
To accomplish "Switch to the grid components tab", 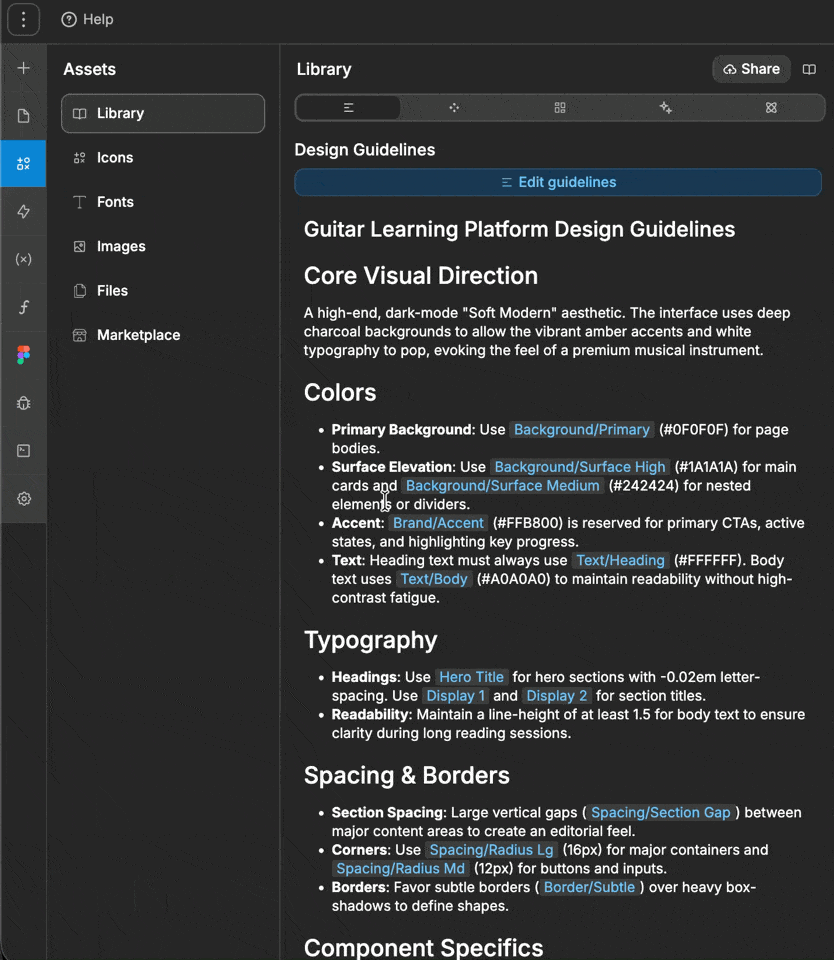I will coord(560,108).
